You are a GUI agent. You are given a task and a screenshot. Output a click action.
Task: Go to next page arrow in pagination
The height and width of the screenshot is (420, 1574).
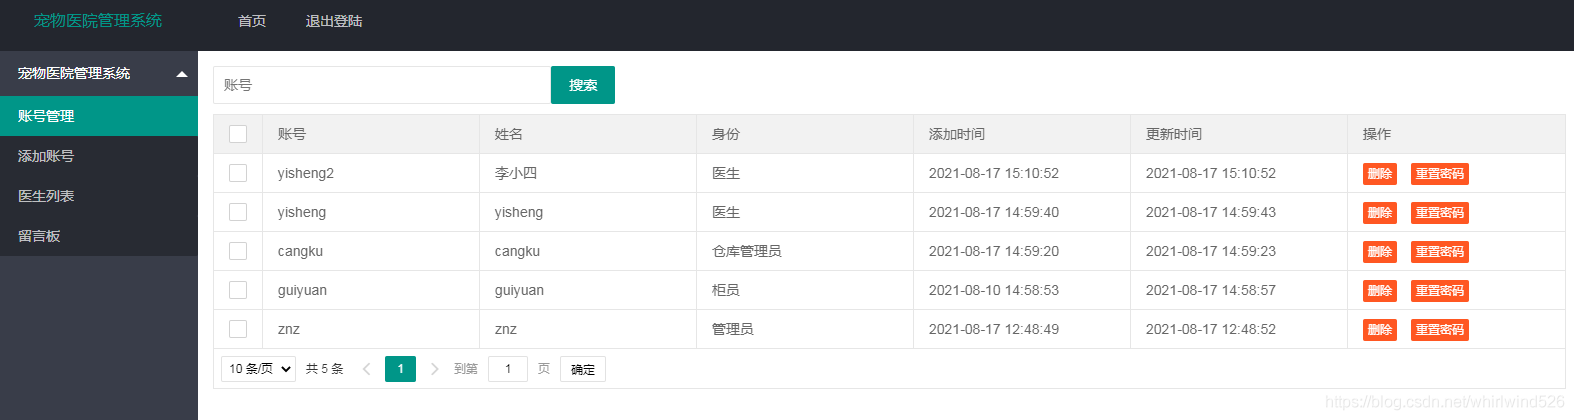click(434, 369)
